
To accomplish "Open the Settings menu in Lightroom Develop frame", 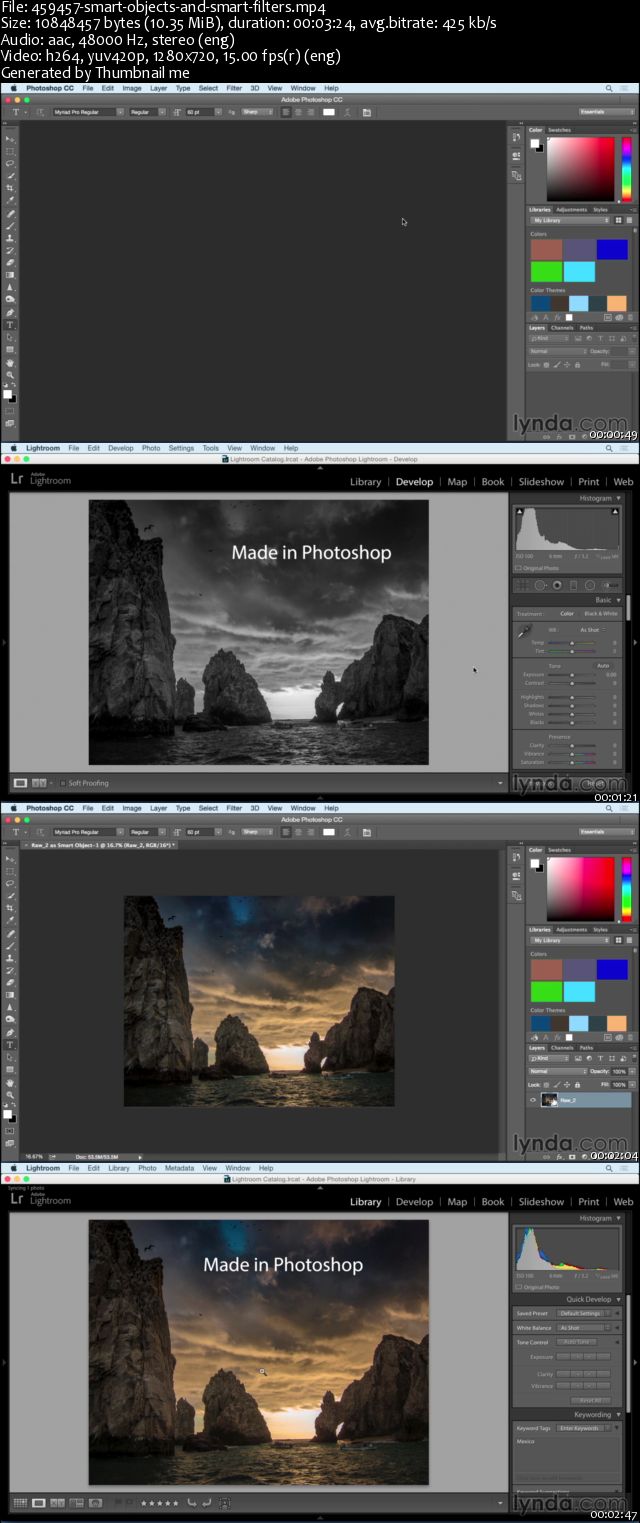I will pyautogui.click(x=181, y=448).
